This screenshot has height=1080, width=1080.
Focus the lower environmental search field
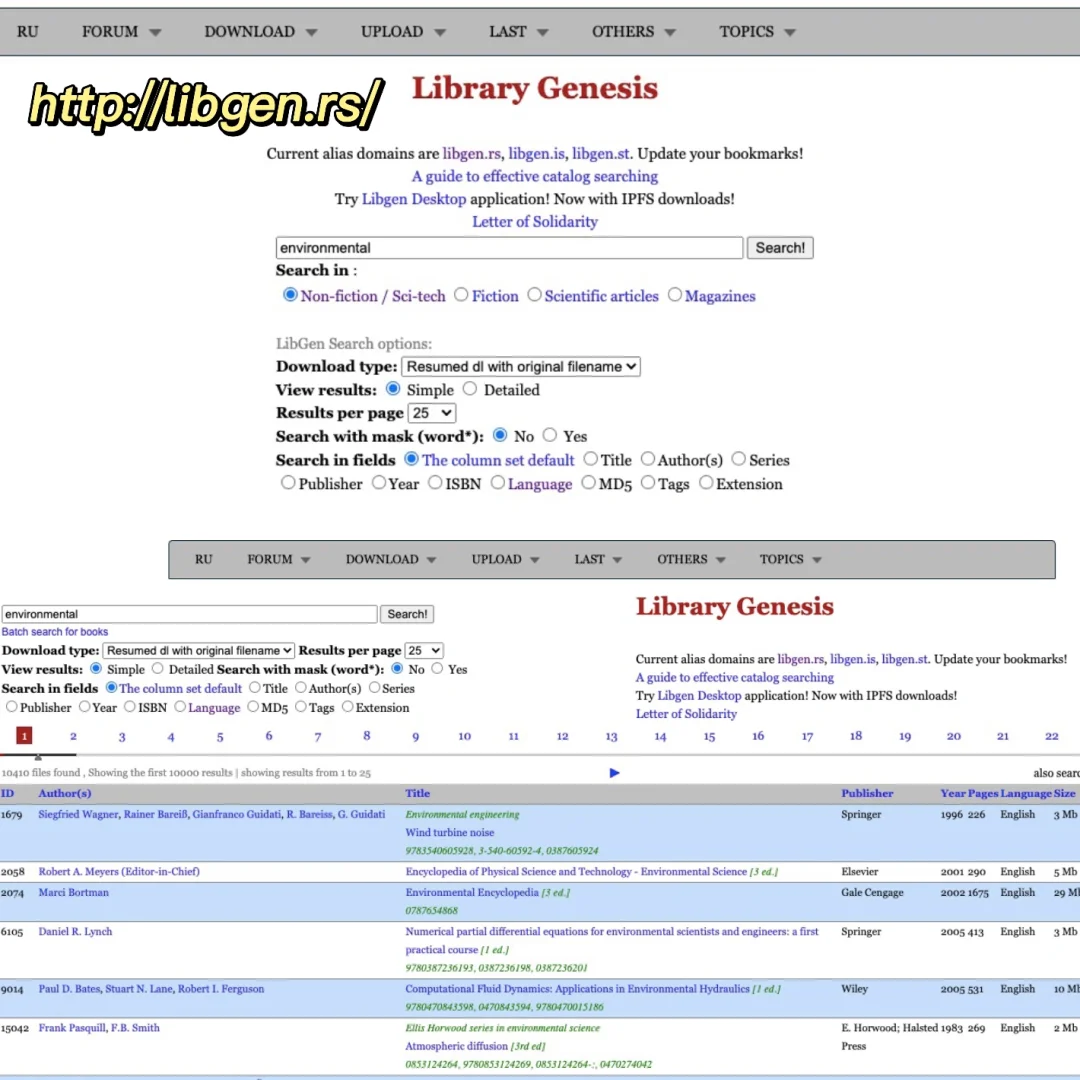[189, 614]
